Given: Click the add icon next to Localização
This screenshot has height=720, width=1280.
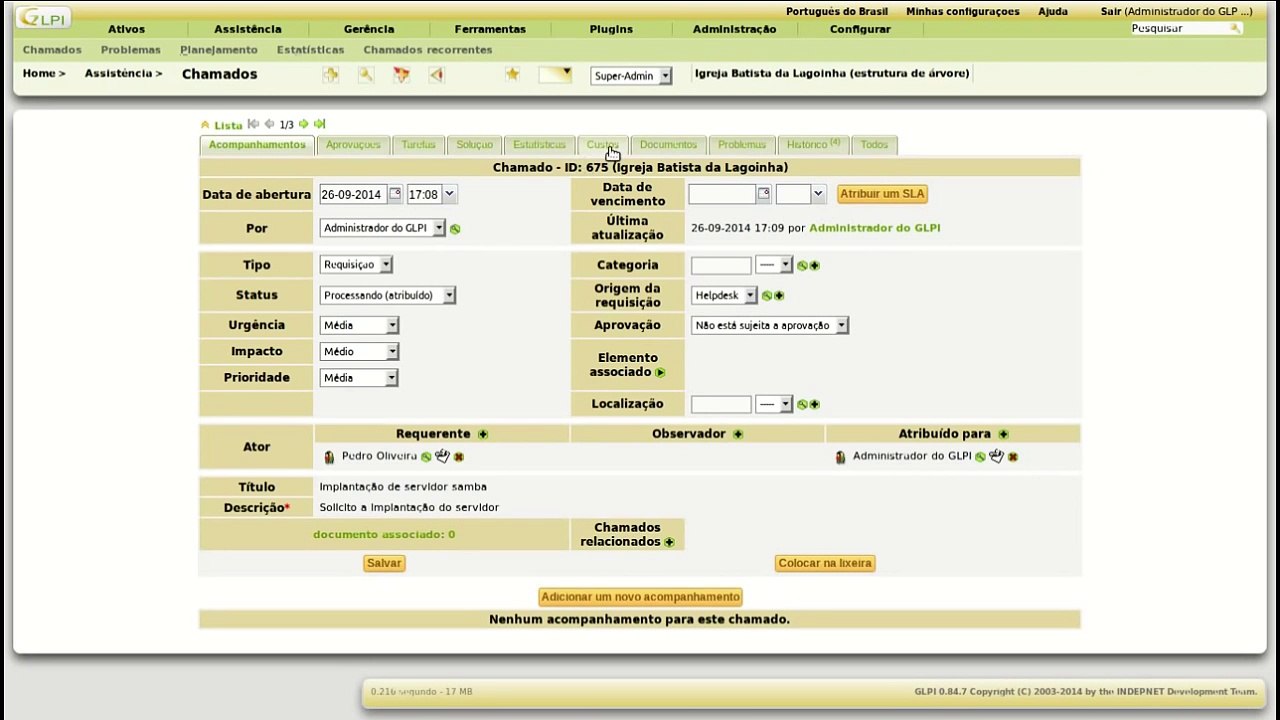Looking at the screenshot, I should tap(814, 404).
